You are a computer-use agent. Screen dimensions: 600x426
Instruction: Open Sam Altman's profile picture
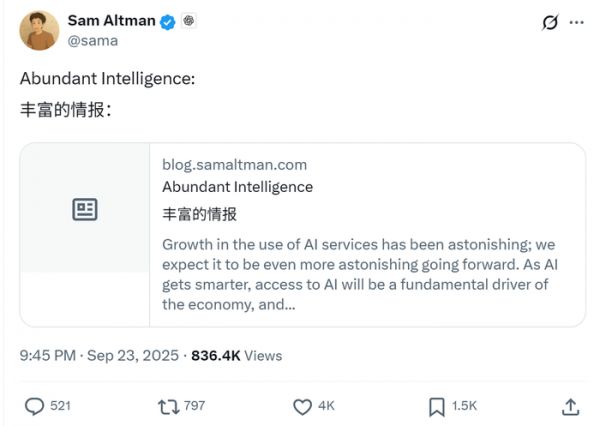(38, 30)
